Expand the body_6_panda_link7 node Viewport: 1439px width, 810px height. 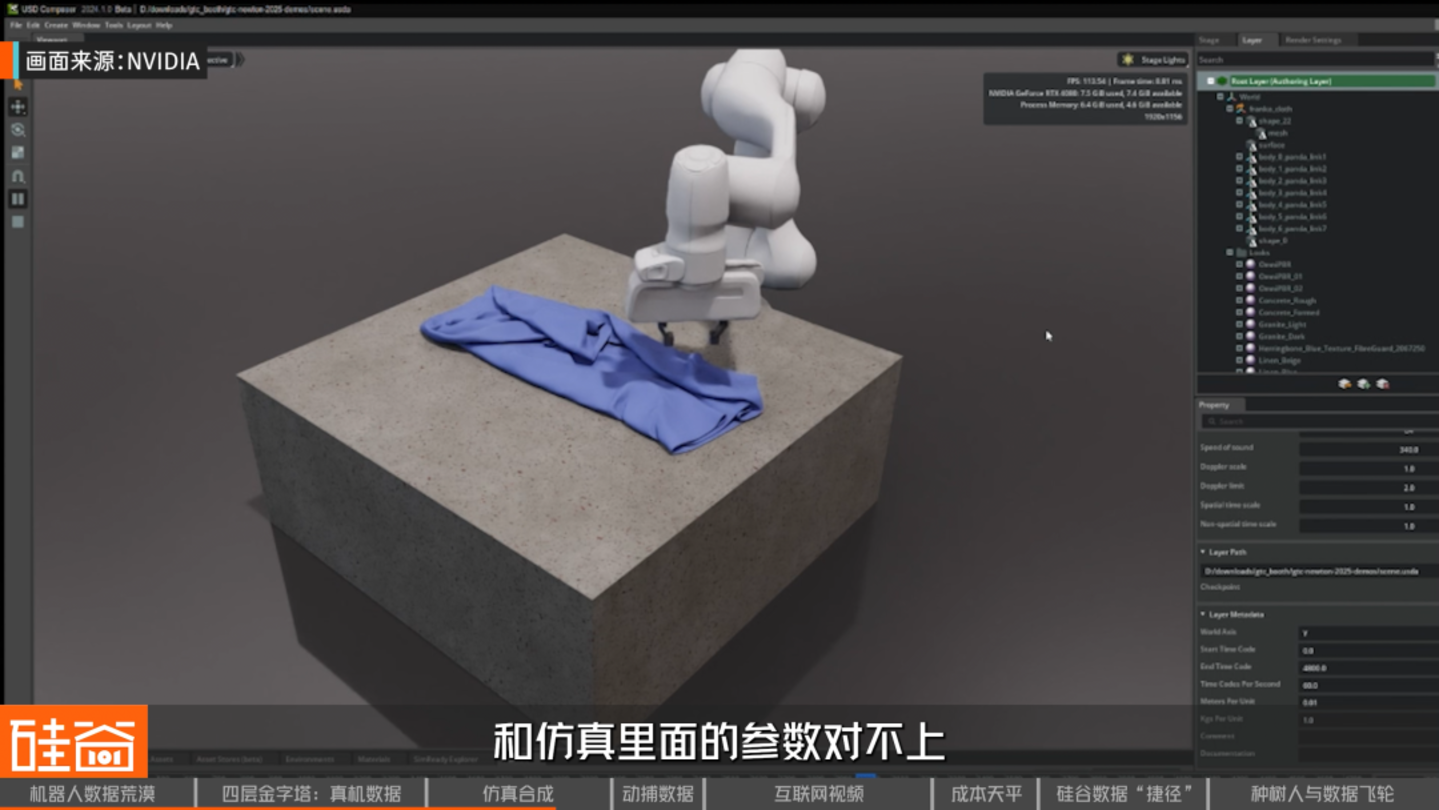click(1240, 229)
